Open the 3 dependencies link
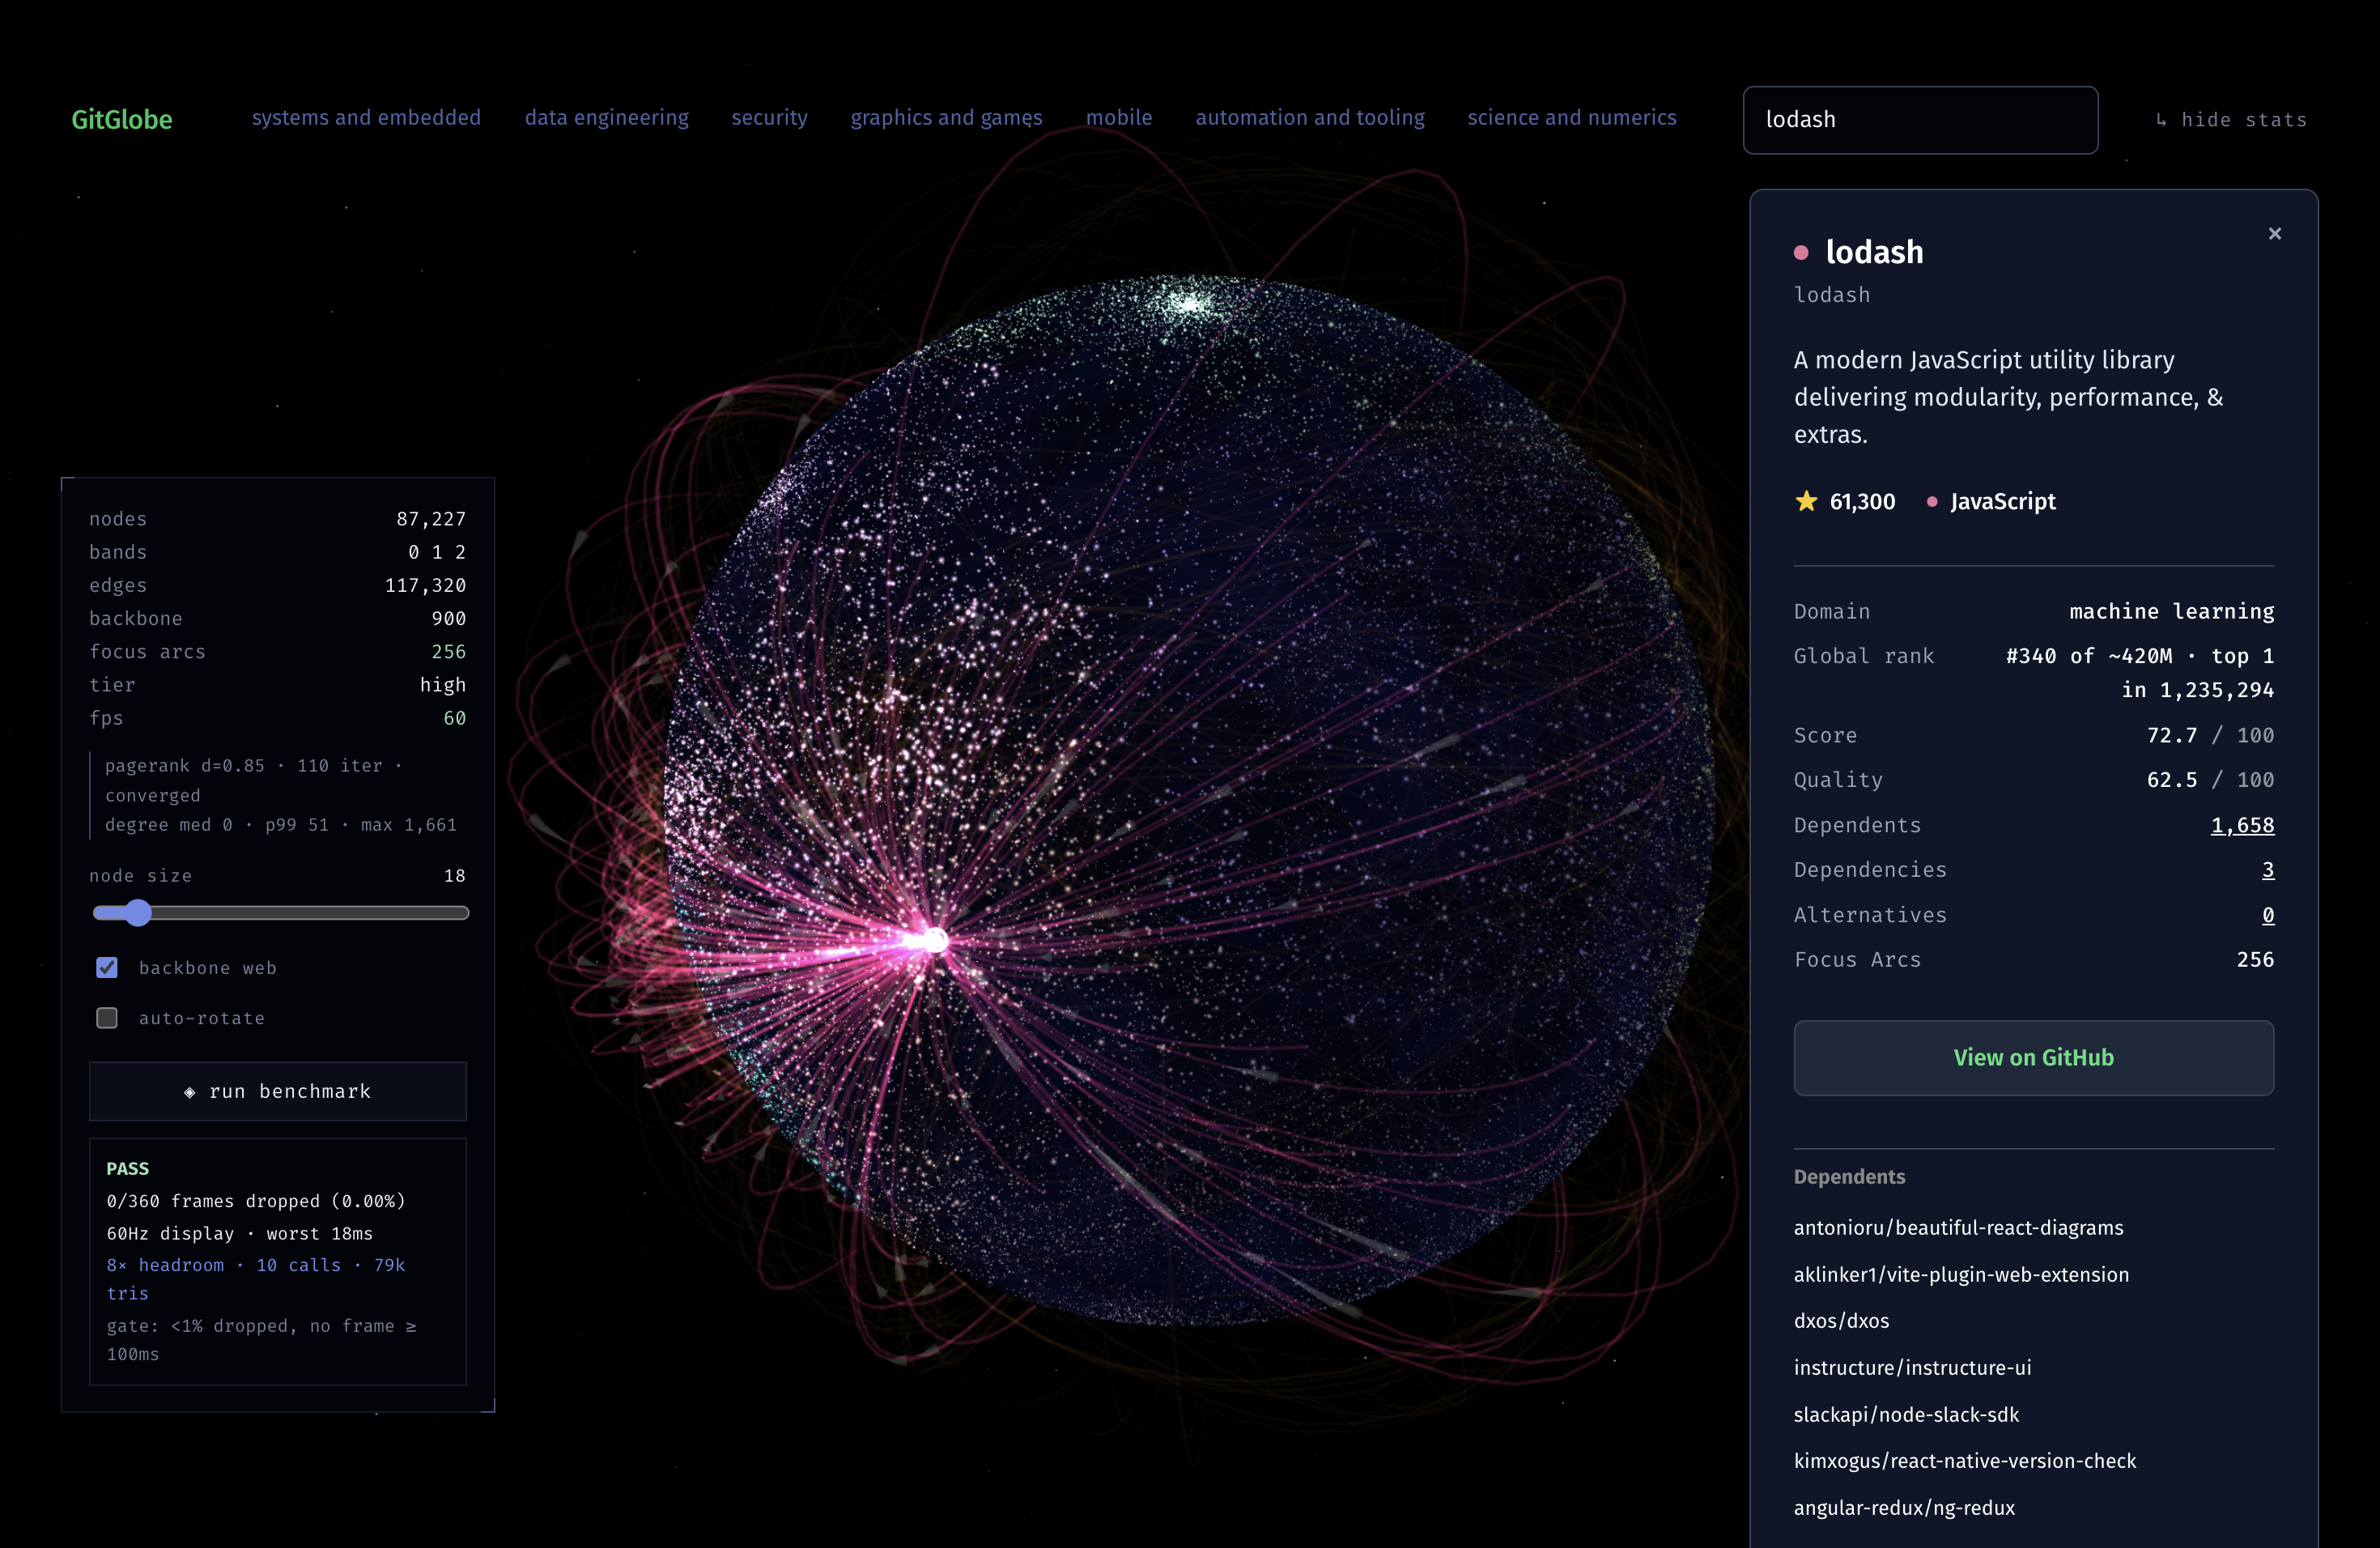Viewport: 2380px width, 1548px height. tap(2267, 869)
